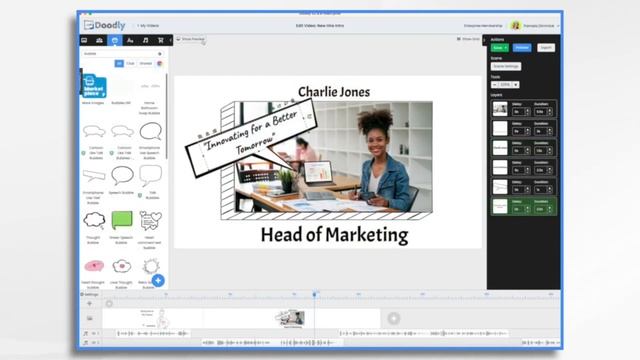The width and height of the screenshot is (640, 360).
Task: Adjust the top layer's duration stepper
Action: coord(549,112)
